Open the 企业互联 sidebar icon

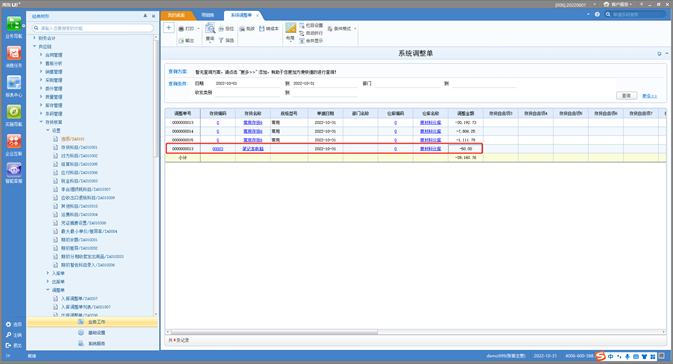pyautogui.click(x=14, y=141)
